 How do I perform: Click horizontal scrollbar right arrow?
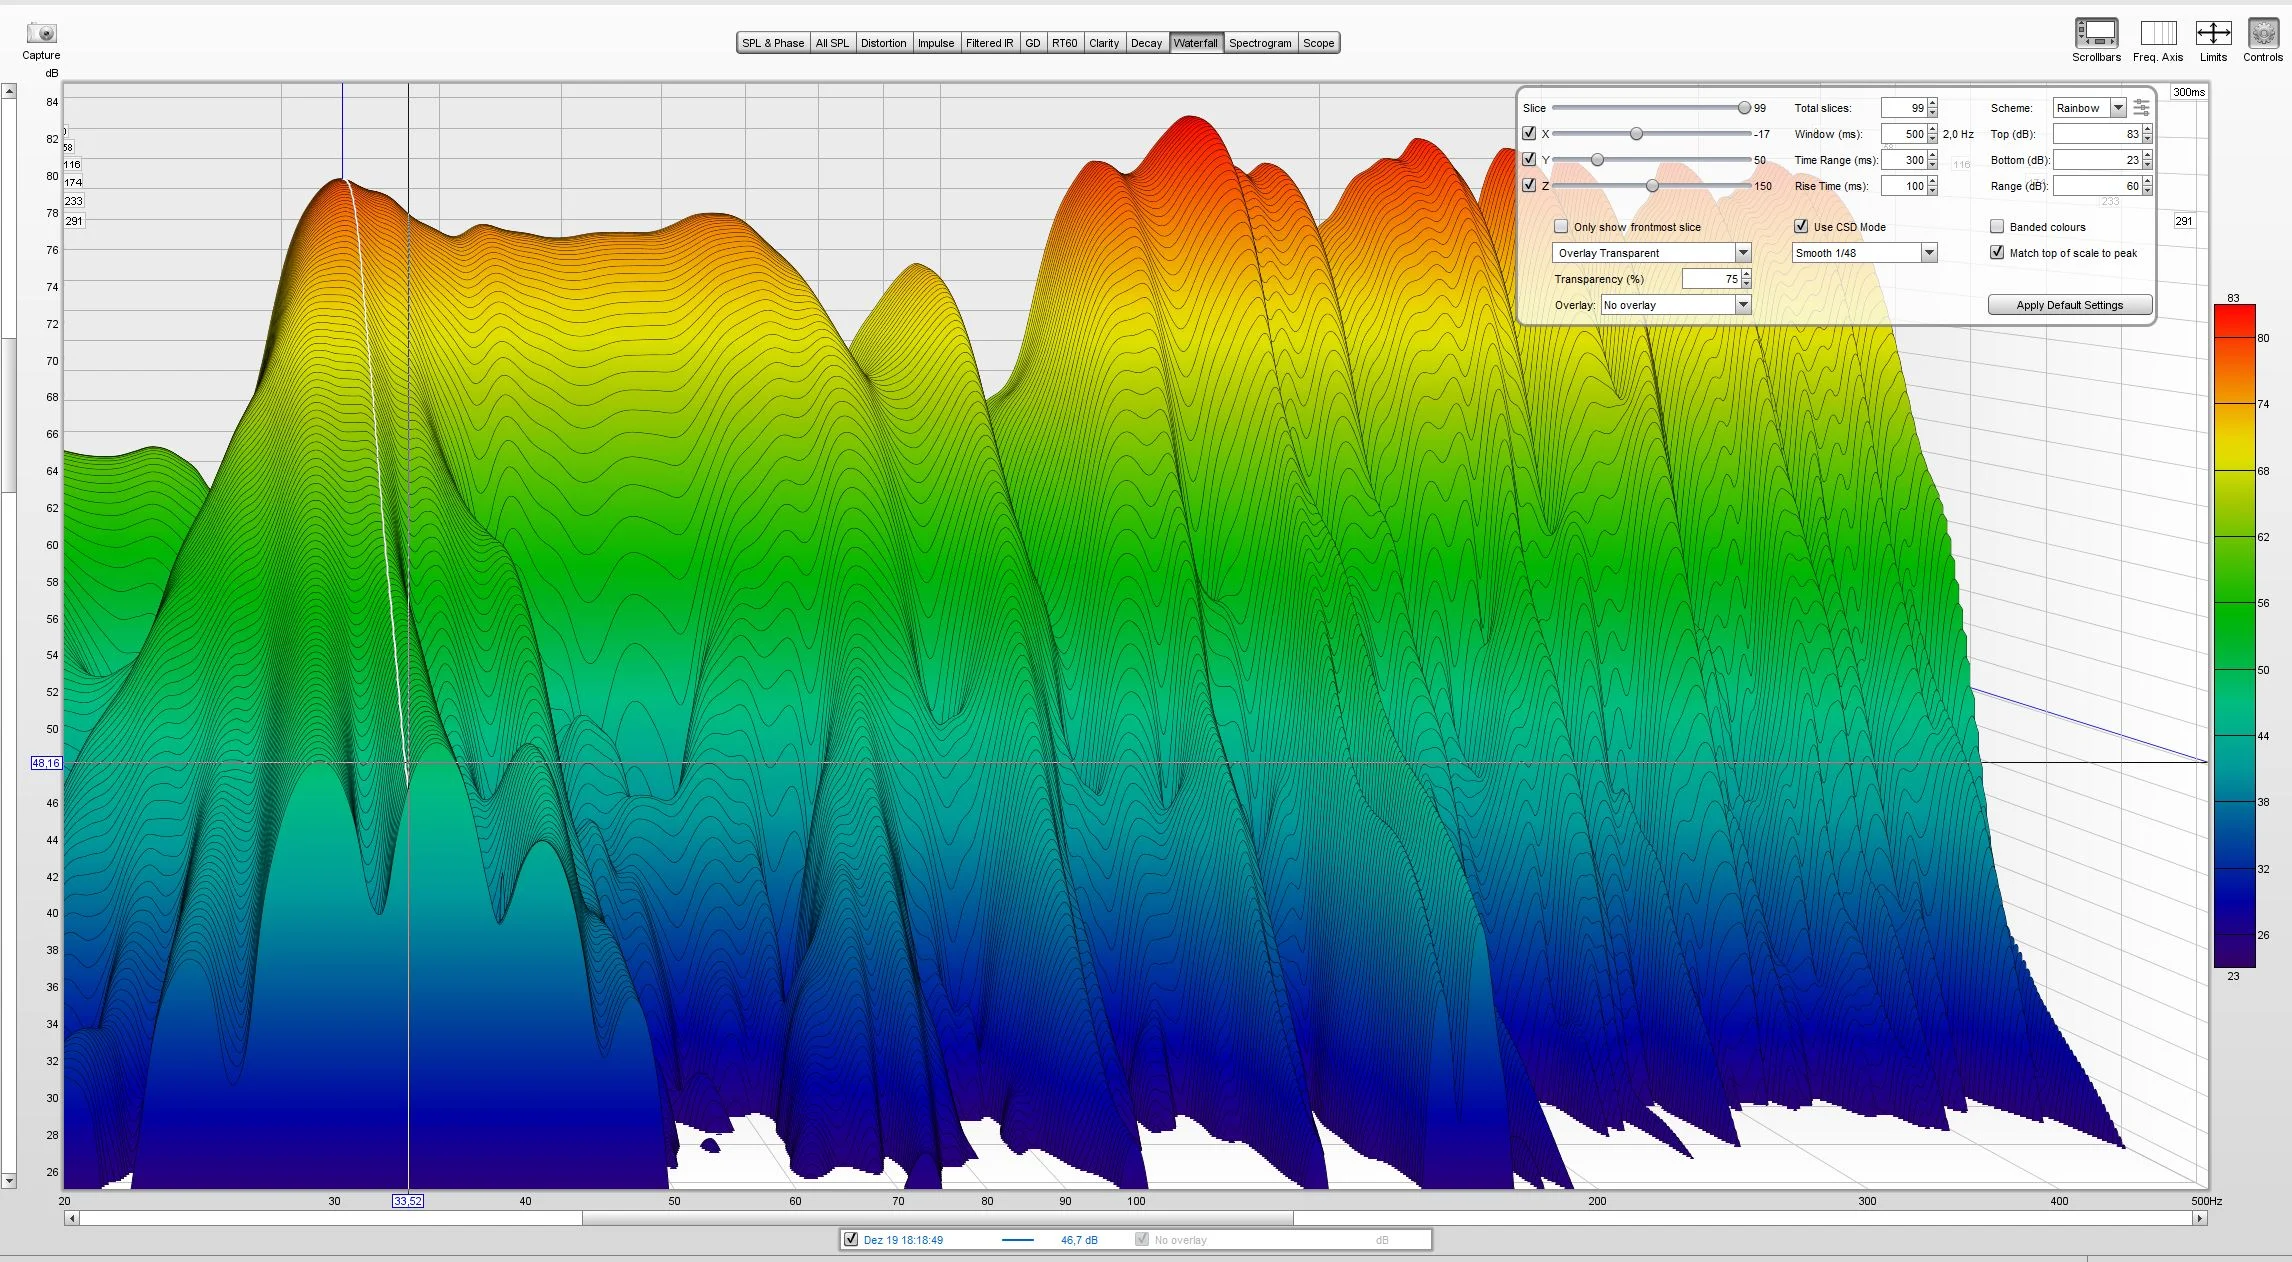click(x=2200, y=1218)
